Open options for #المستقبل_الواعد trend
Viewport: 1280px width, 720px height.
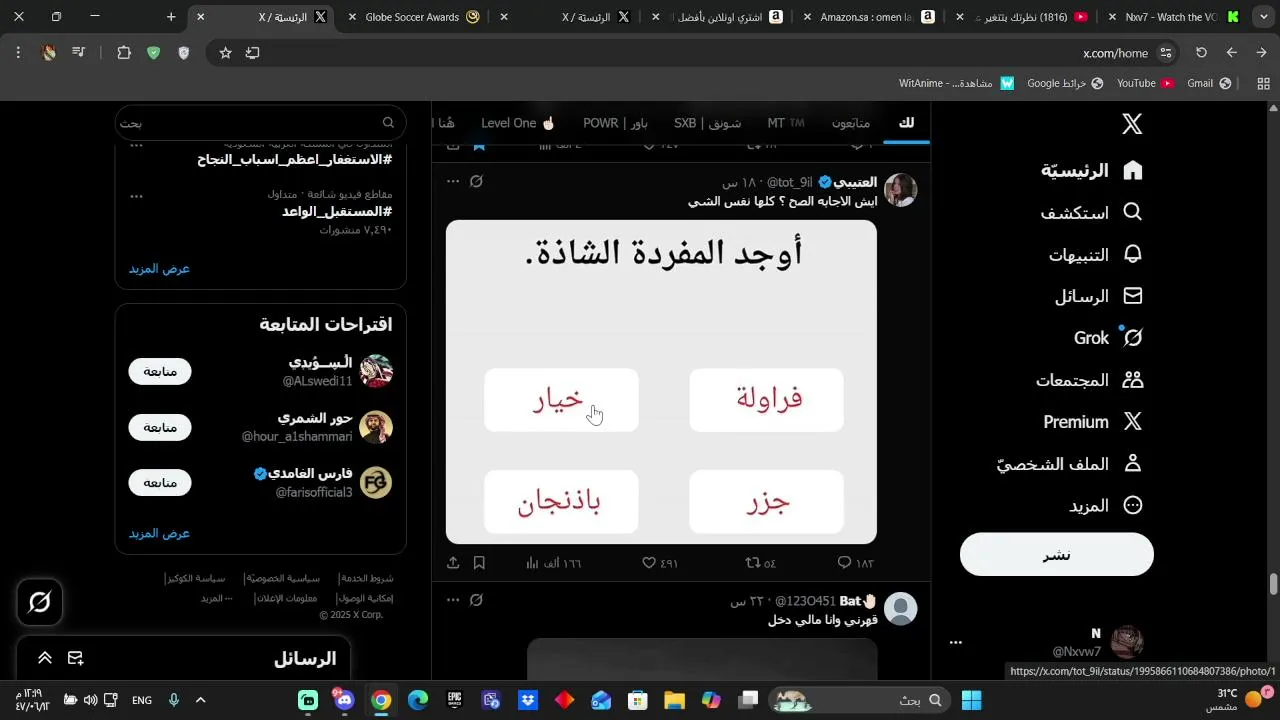137,196
